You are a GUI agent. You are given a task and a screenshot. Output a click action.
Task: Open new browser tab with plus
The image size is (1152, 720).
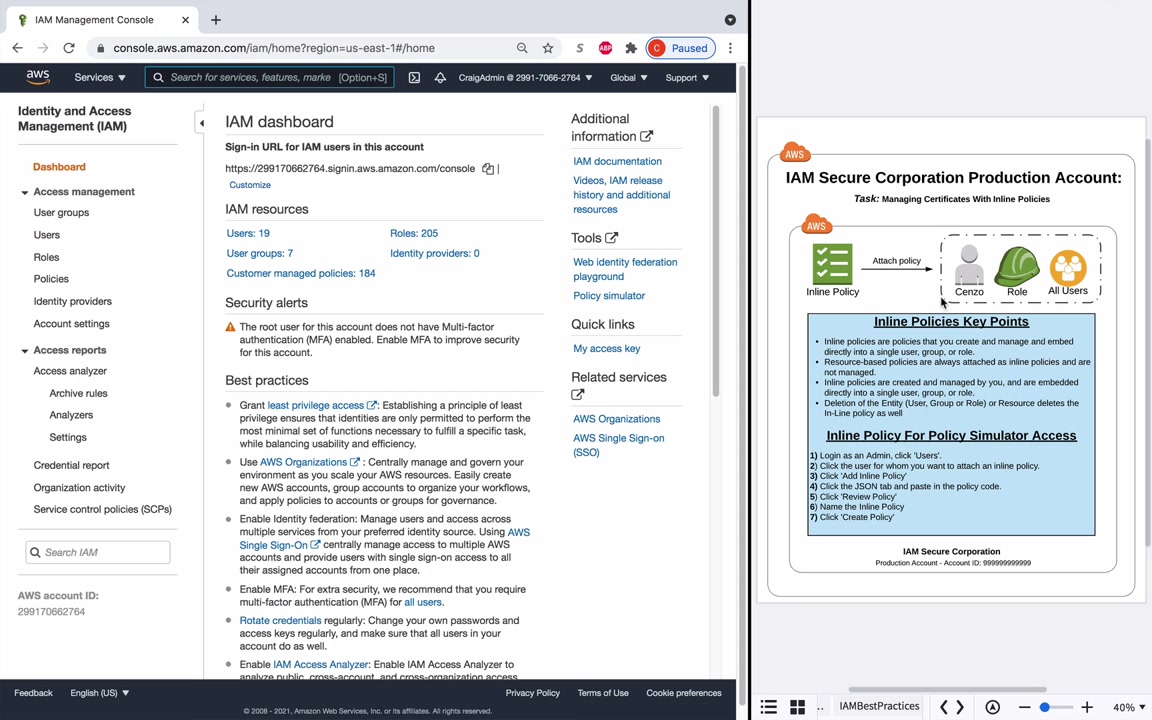click(x=215, y=20)
